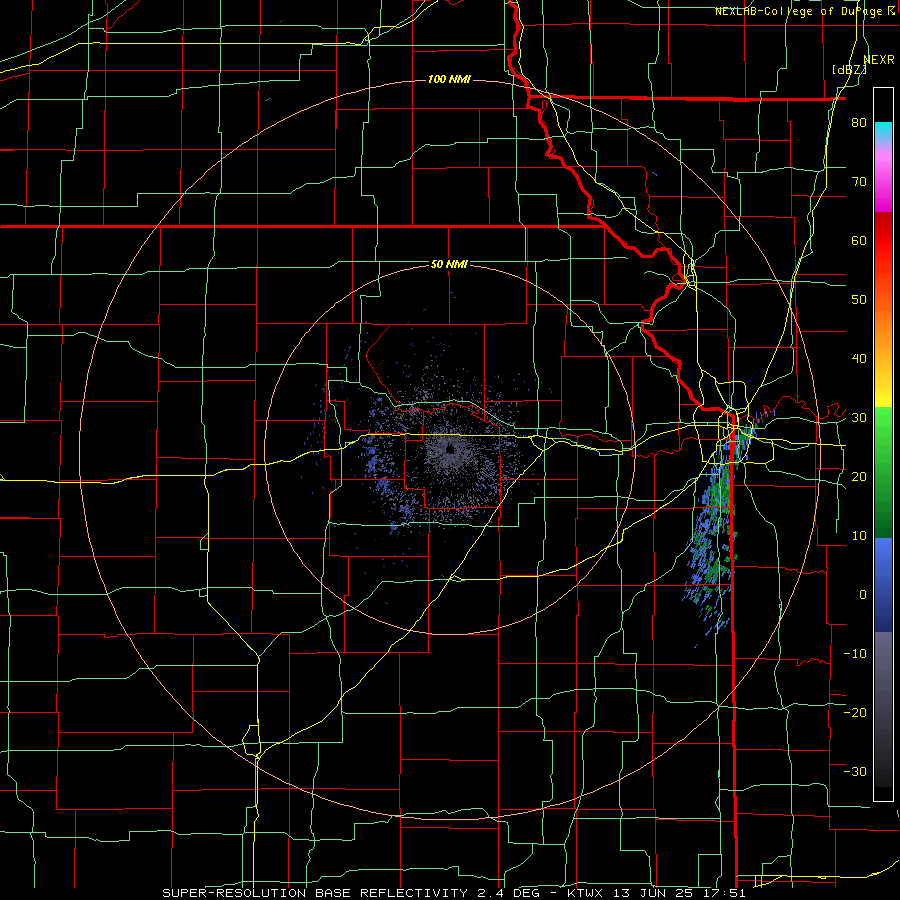Click the 40 value on the dBZ scale
The image size is (900, 900).
[859, 359]
